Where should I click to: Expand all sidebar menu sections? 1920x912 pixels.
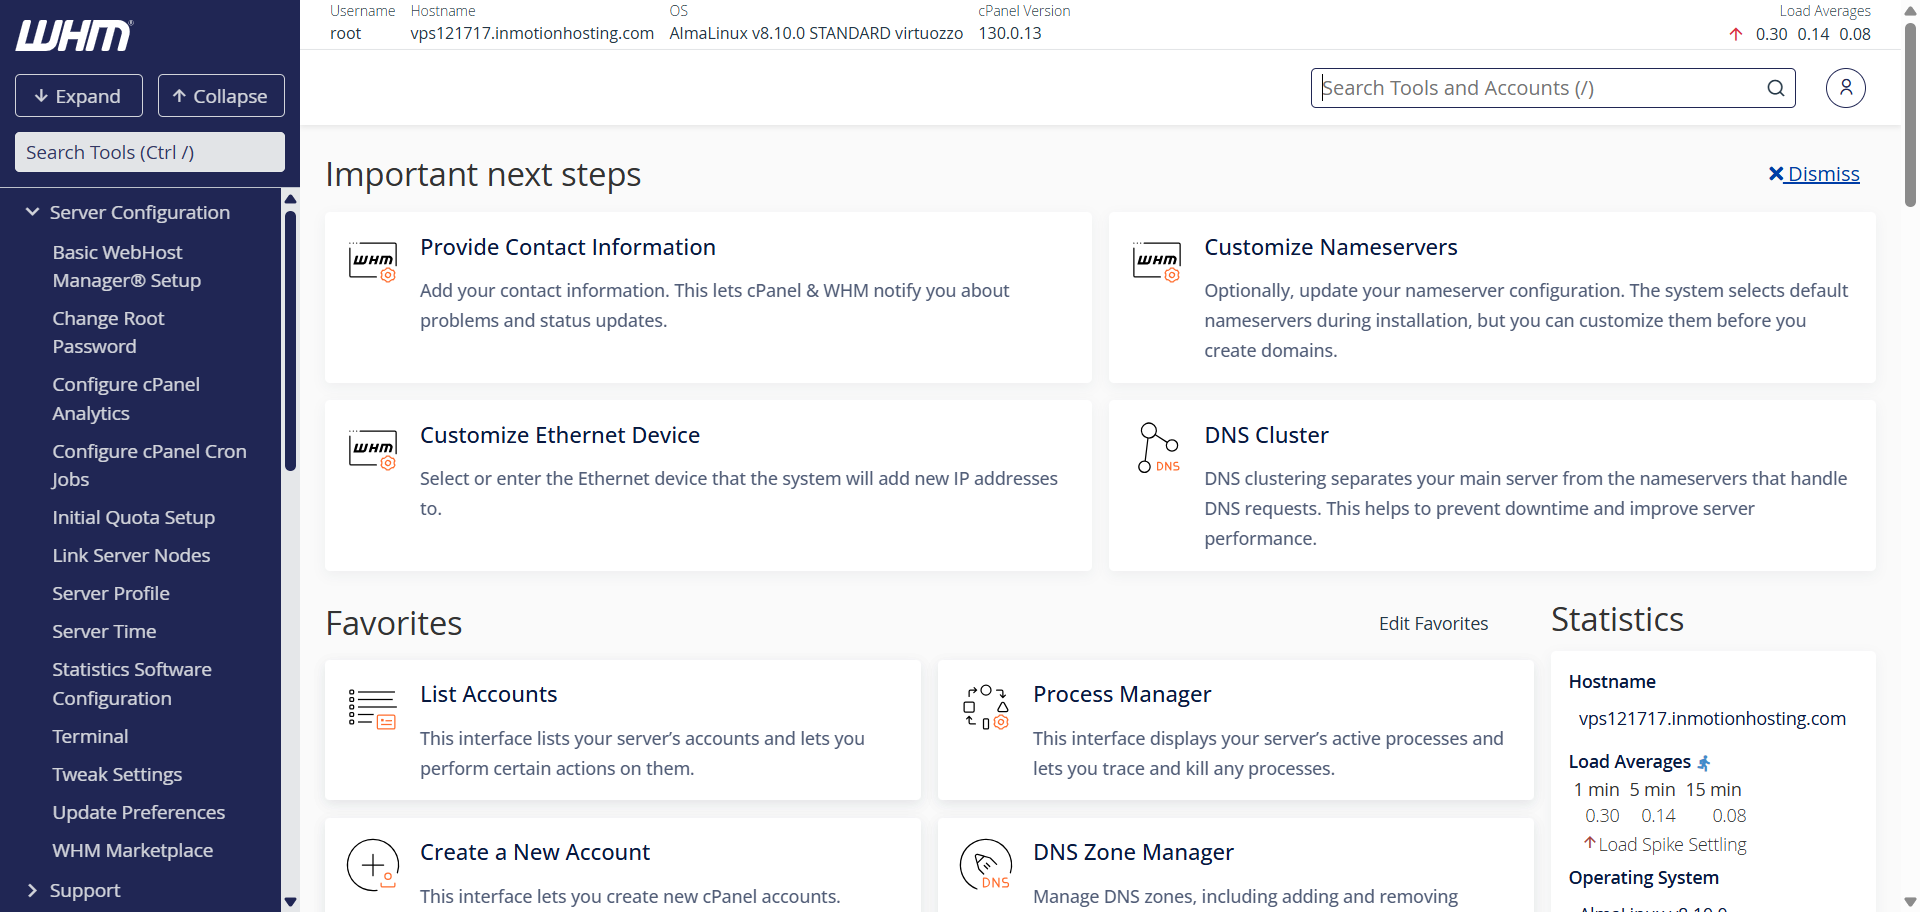click(78, 96)
